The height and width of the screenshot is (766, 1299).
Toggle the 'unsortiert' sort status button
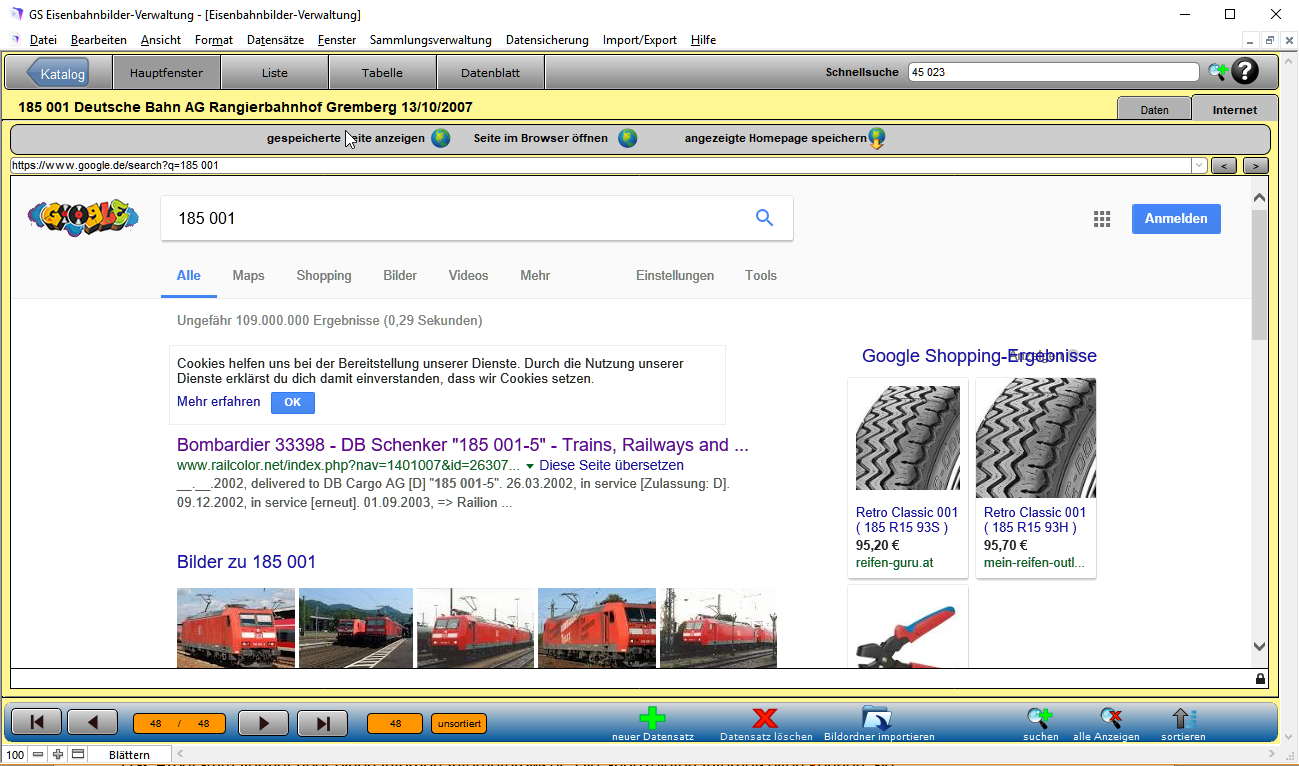coord(459,723)
